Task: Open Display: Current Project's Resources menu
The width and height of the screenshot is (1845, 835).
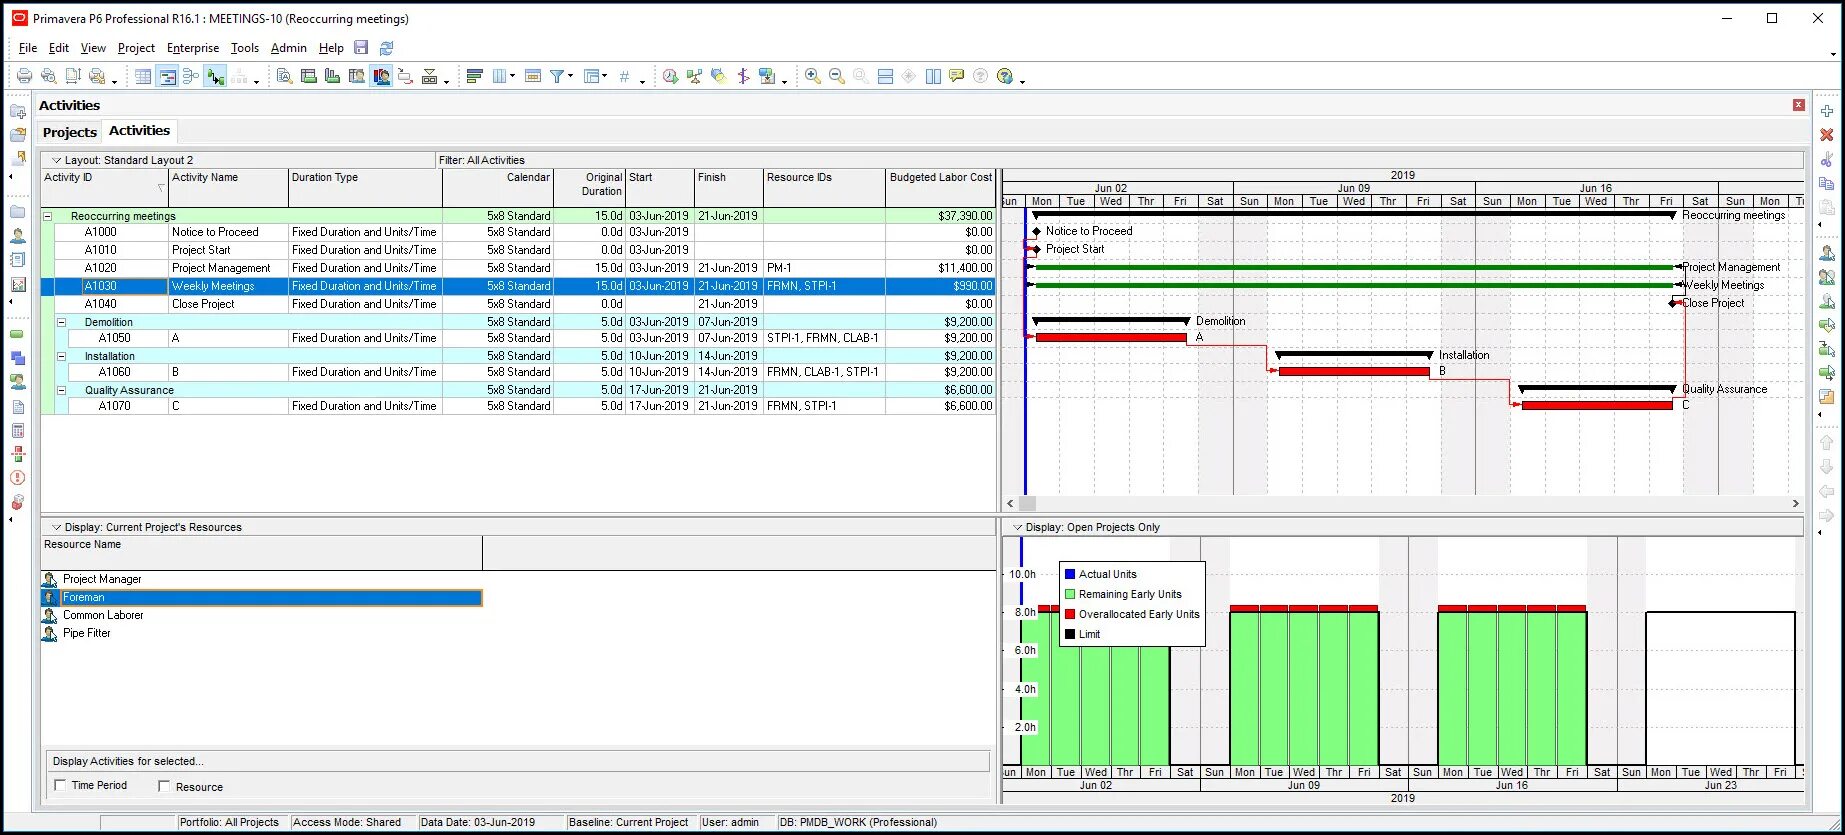Action: [57, 527]
